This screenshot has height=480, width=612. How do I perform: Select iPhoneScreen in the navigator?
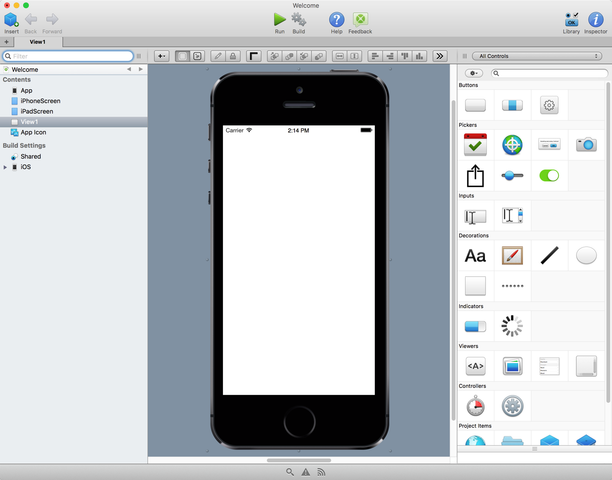coord(40,101)
